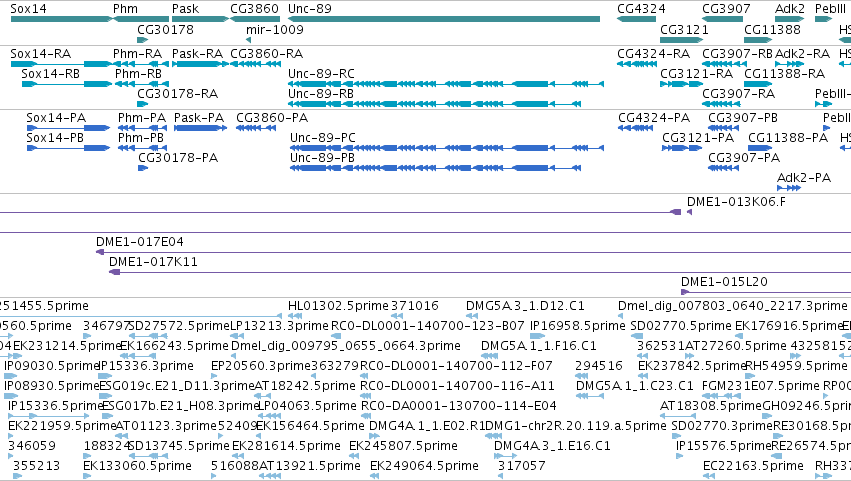Image resolution: width=851 pixels, height=481 pixels.
Task: Click the Sox14-PB protein label
Action: tap(55, 137)
